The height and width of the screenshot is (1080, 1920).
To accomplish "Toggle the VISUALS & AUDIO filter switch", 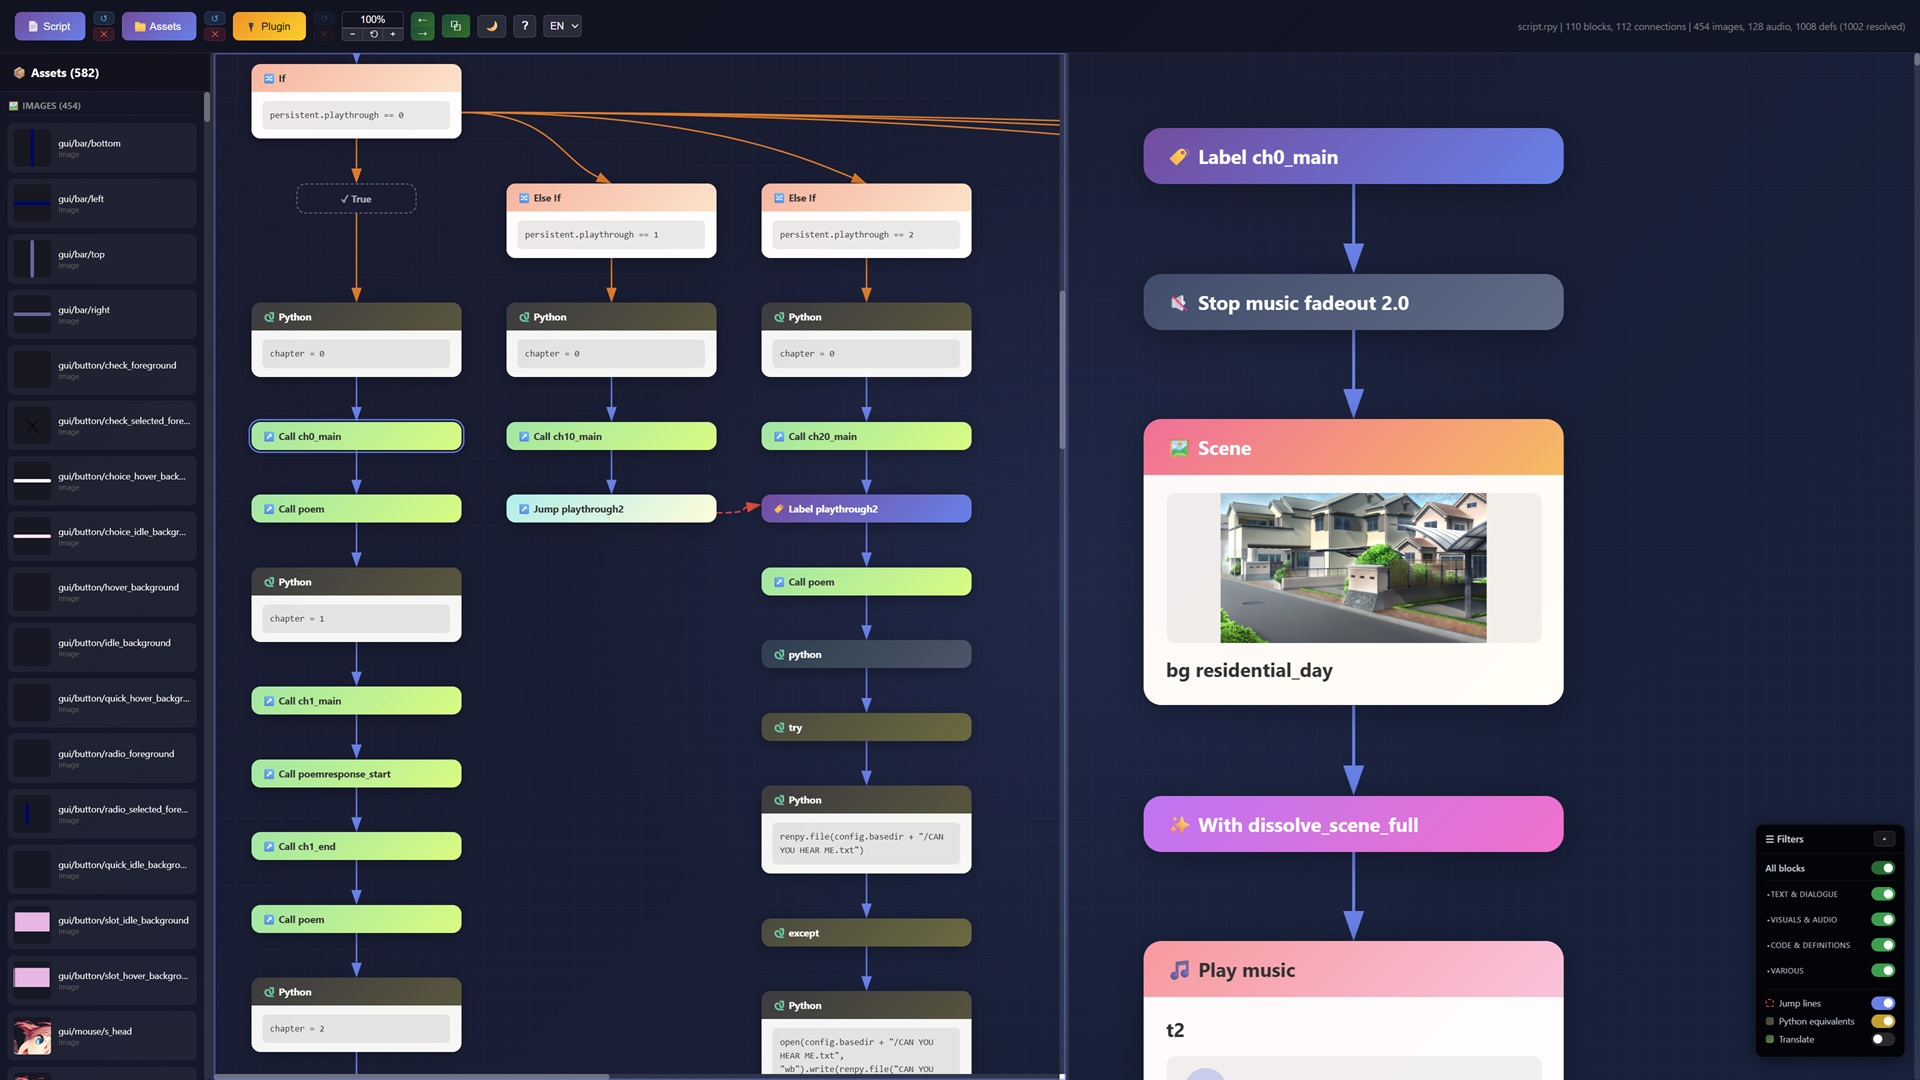I will click(x=1883, y=920).
